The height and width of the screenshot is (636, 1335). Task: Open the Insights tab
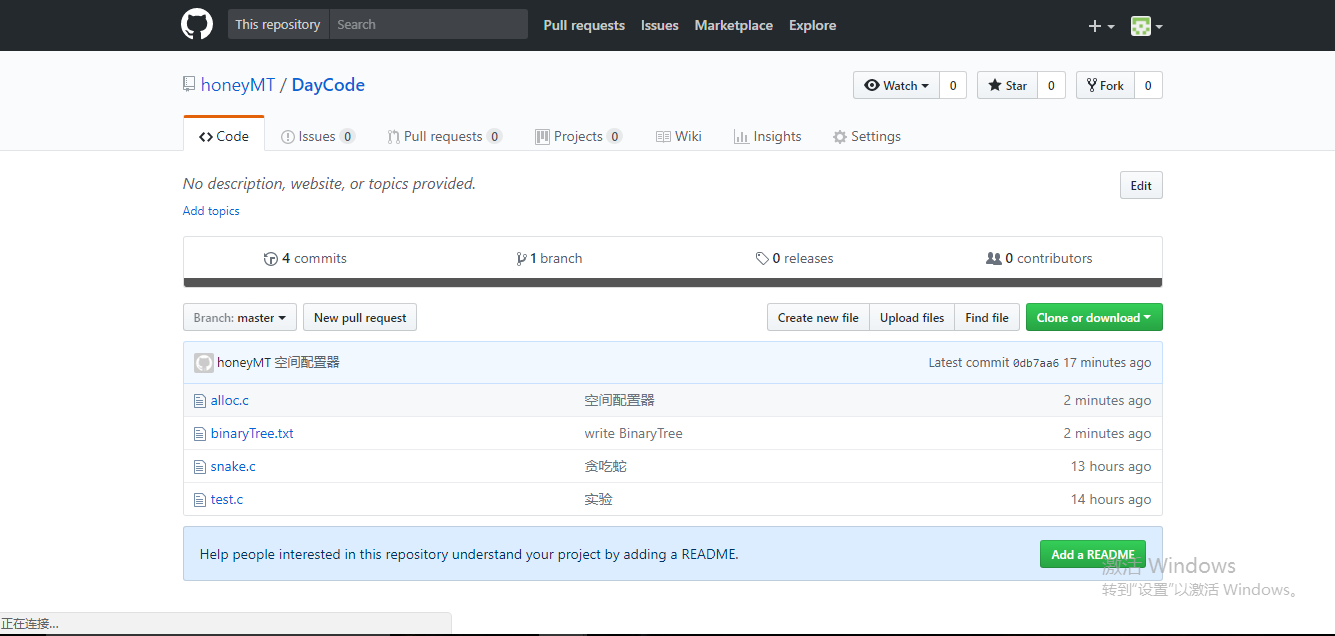768,137
